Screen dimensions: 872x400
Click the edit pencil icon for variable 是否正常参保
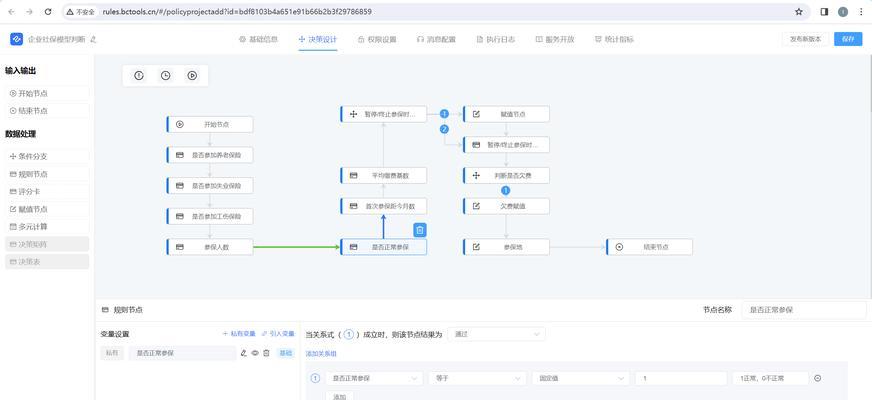coord(243,353)
